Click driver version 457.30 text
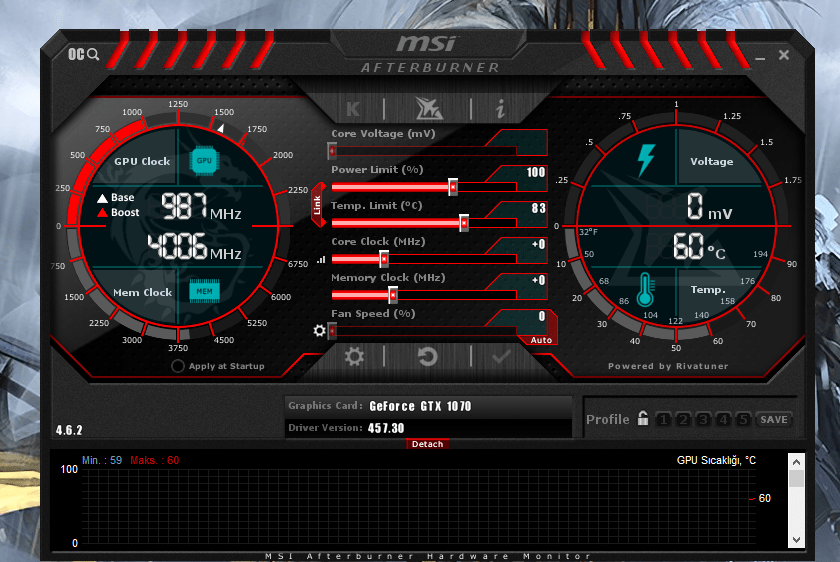This screenshot has width=840, height=562. [386, 428]
